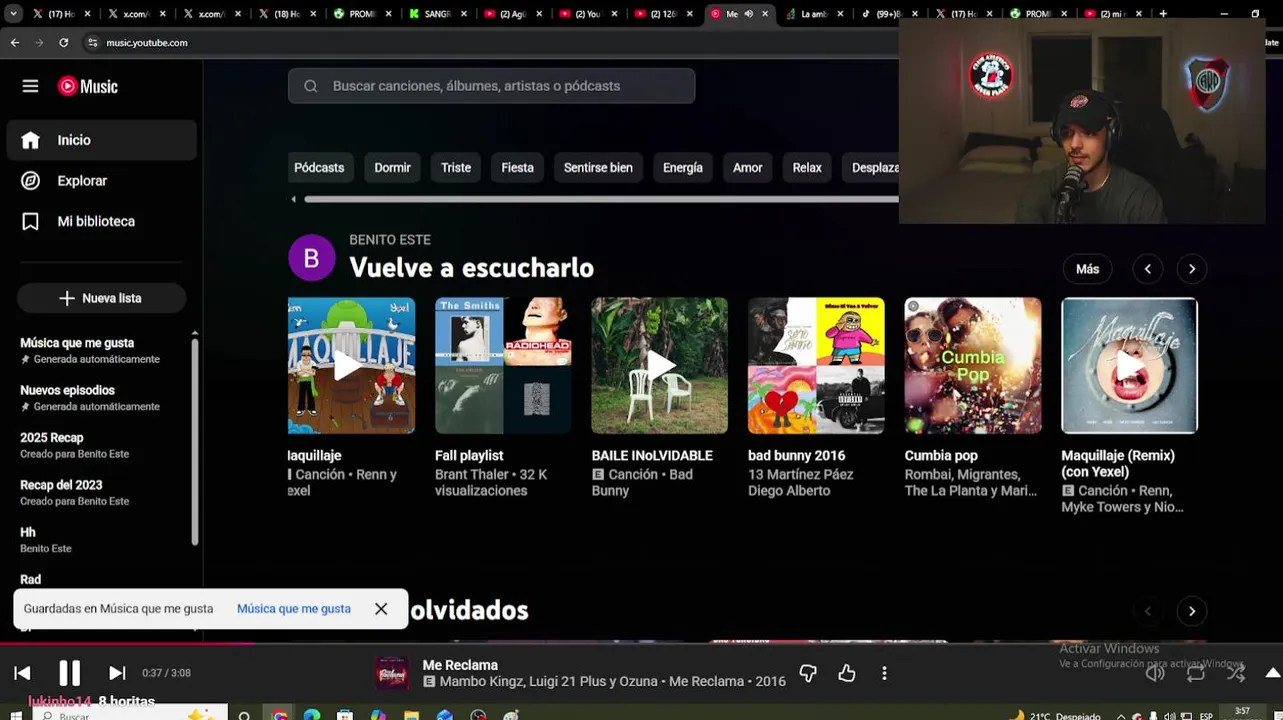Go back in browser
Screen dimensions: 1283x720
click(x=14, y=43)
